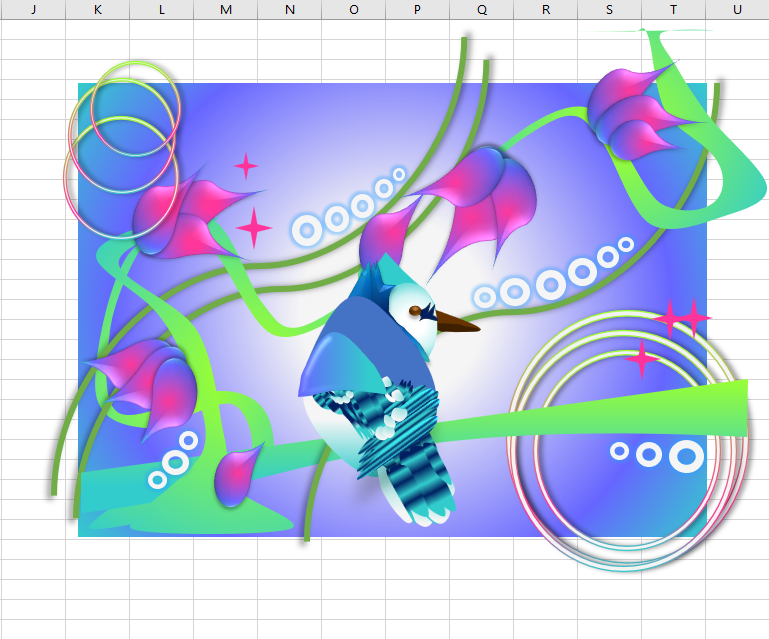
Task: Select column O header
Action: 354,9
